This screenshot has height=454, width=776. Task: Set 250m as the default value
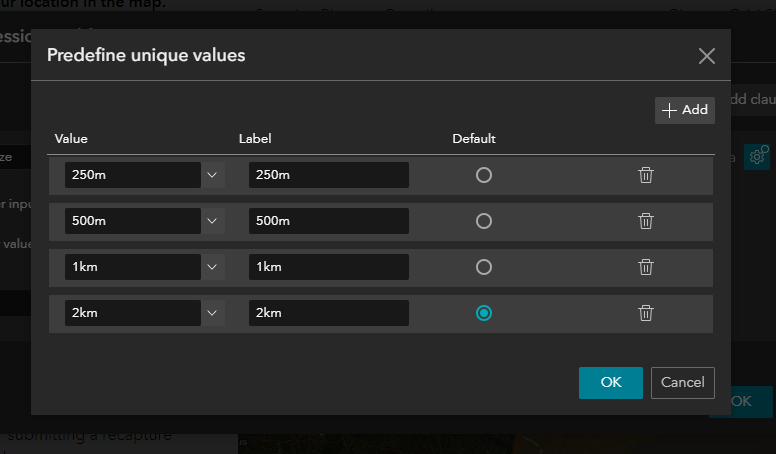pos(484,175)
